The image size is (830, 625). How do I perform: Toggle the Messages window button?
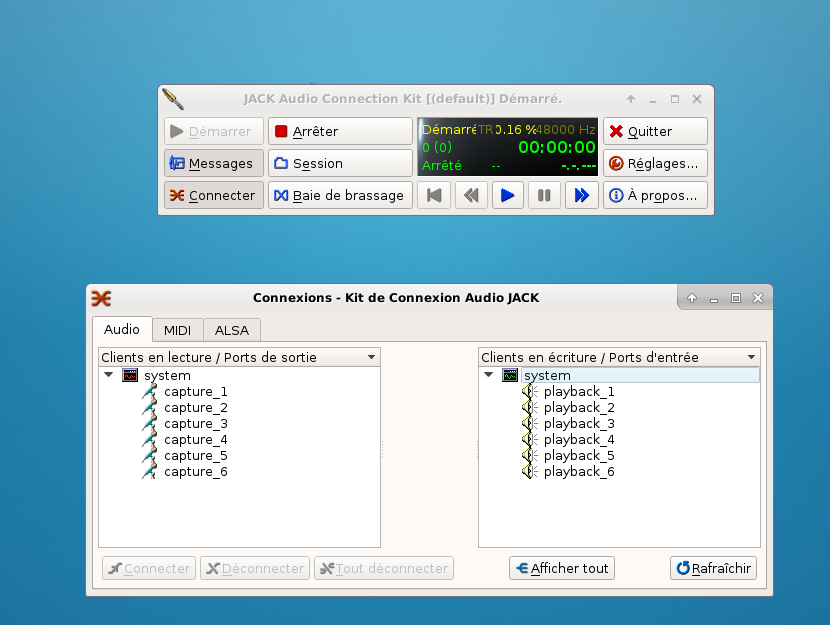coord(213,164)
